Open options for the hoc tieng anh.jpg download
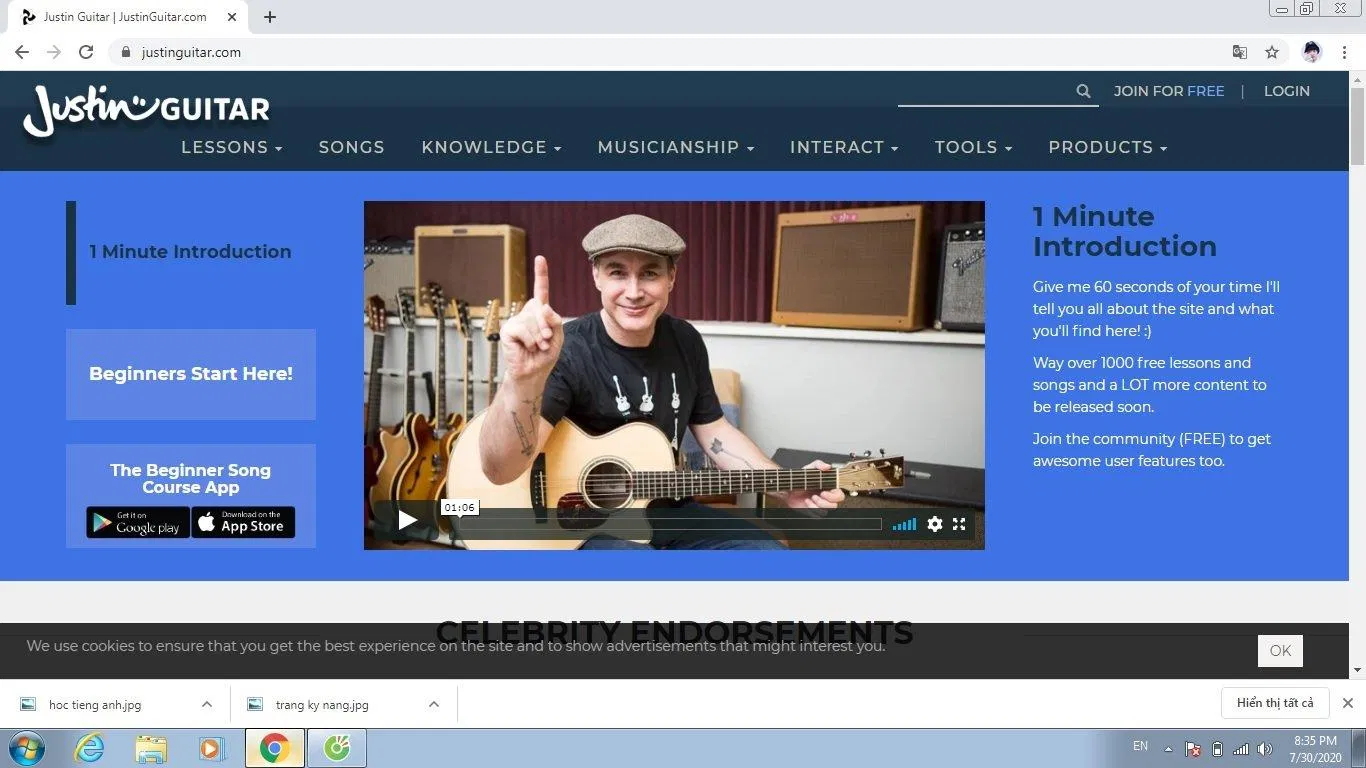This screenshot has height=768, width=1366. click(207, 704)
